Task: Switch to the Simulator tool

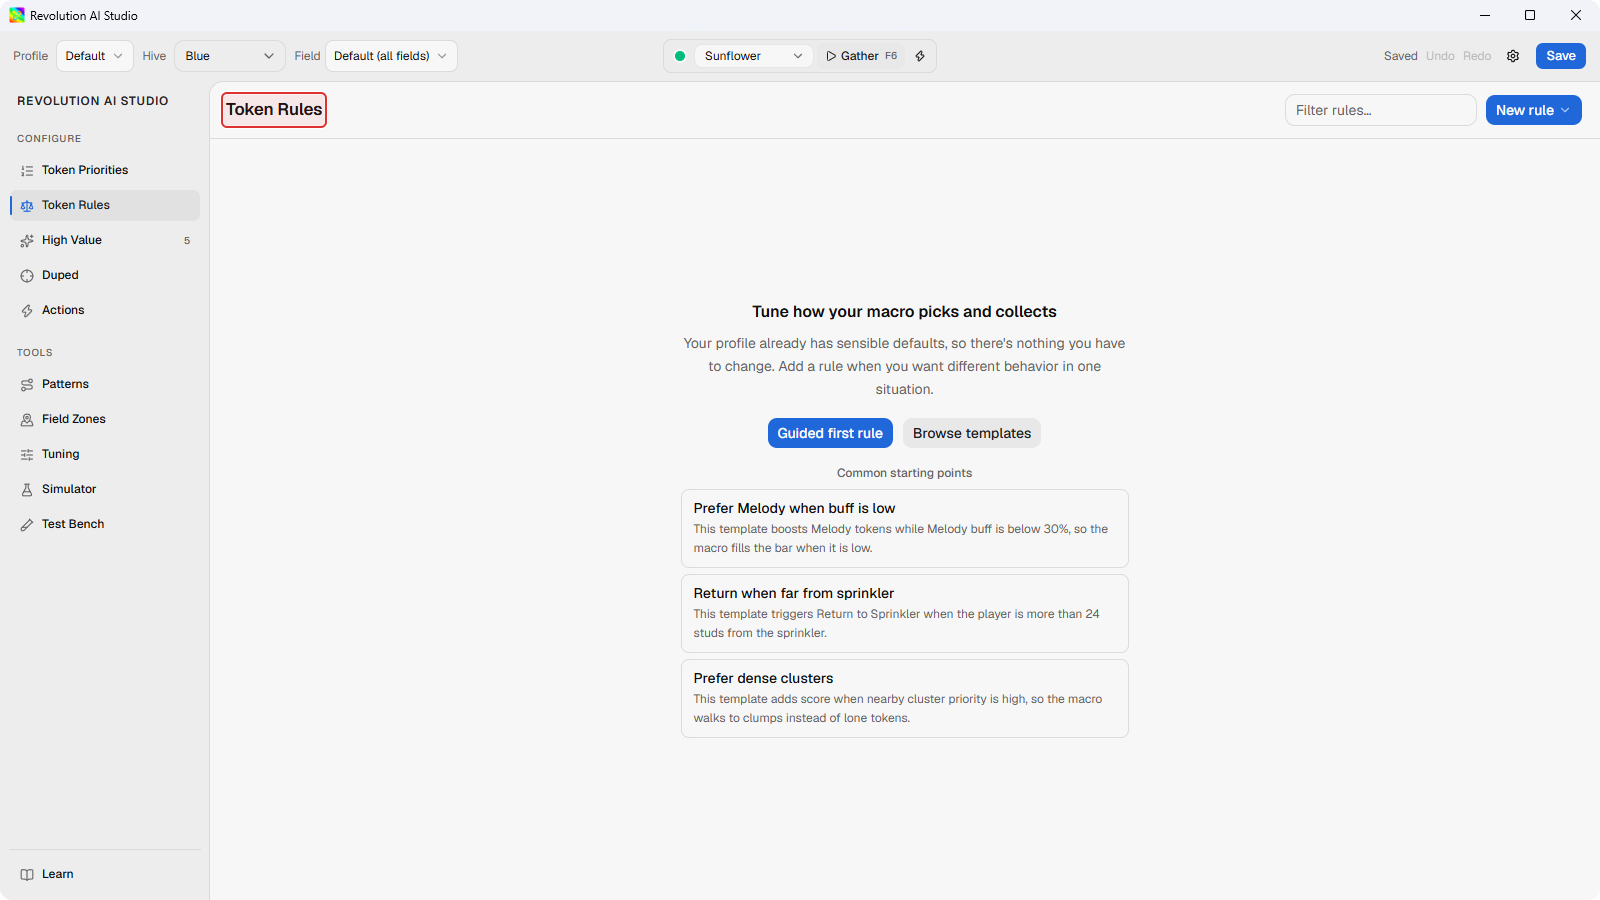Action: coord(105,489)
